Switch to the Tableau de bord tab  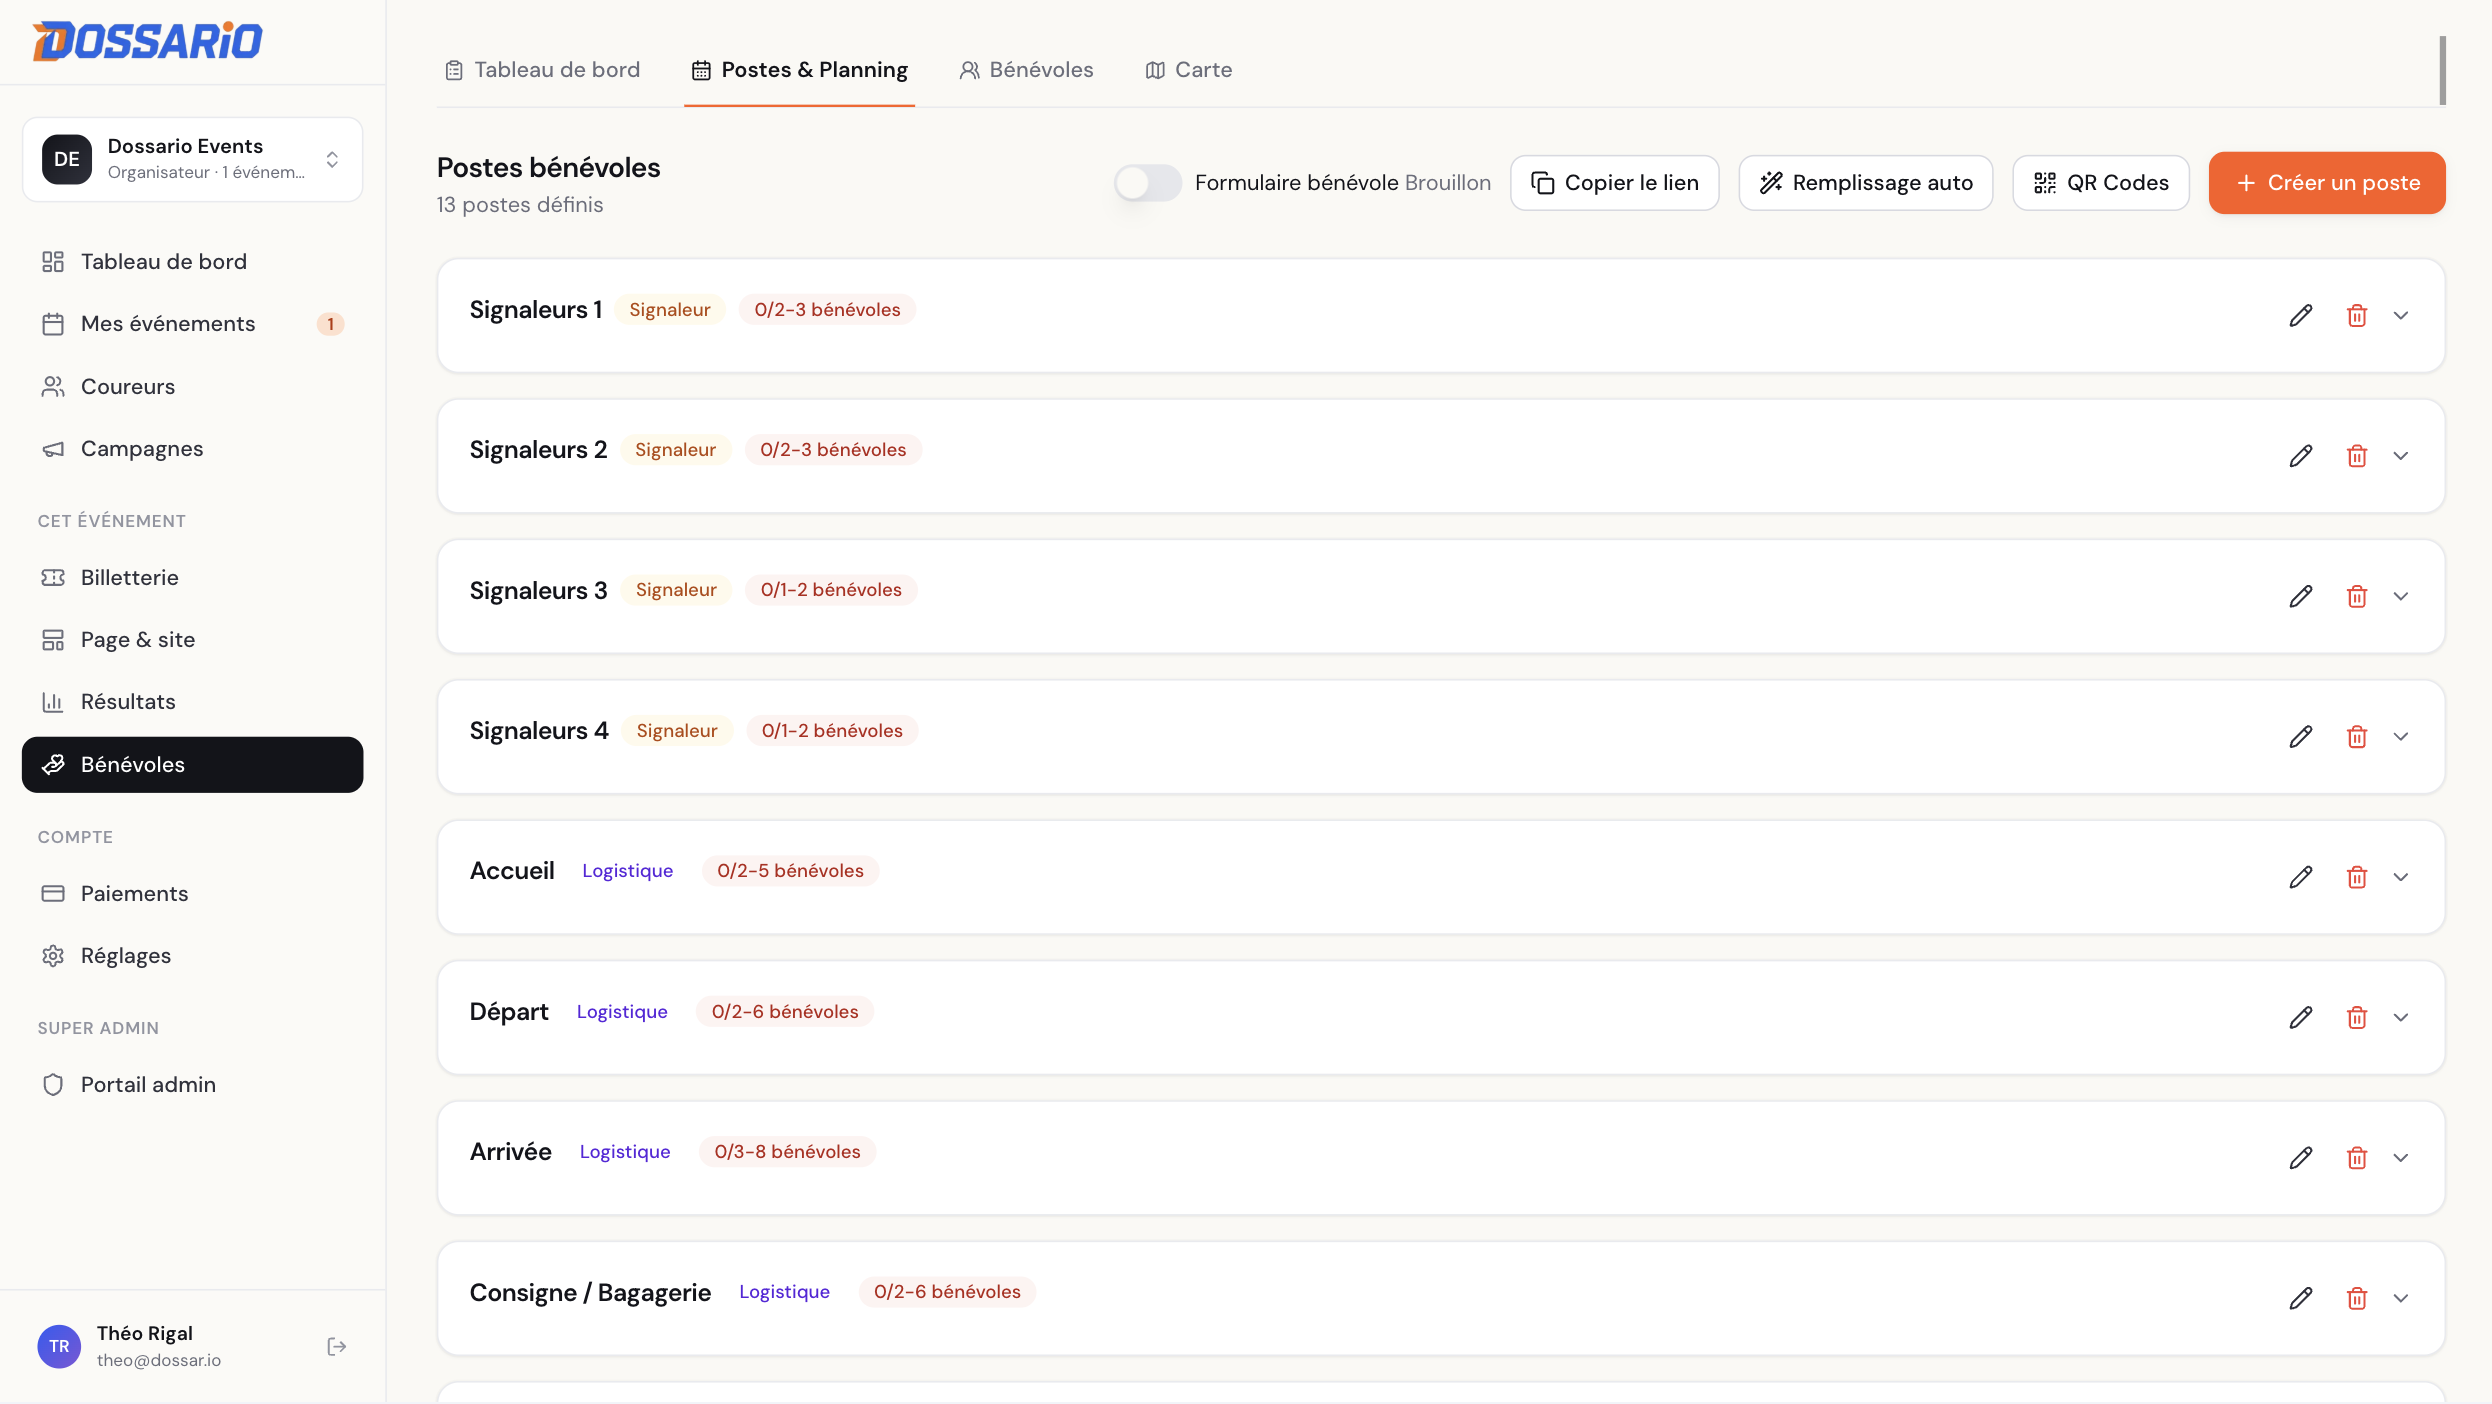coord(543,70)
